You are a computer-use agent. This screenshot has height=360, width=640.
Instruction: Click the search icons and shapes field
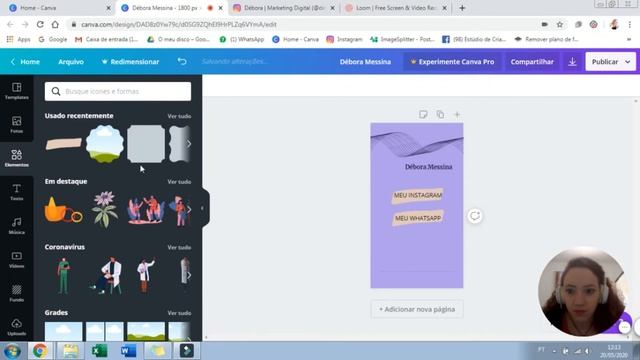click(x=118, y=91)
